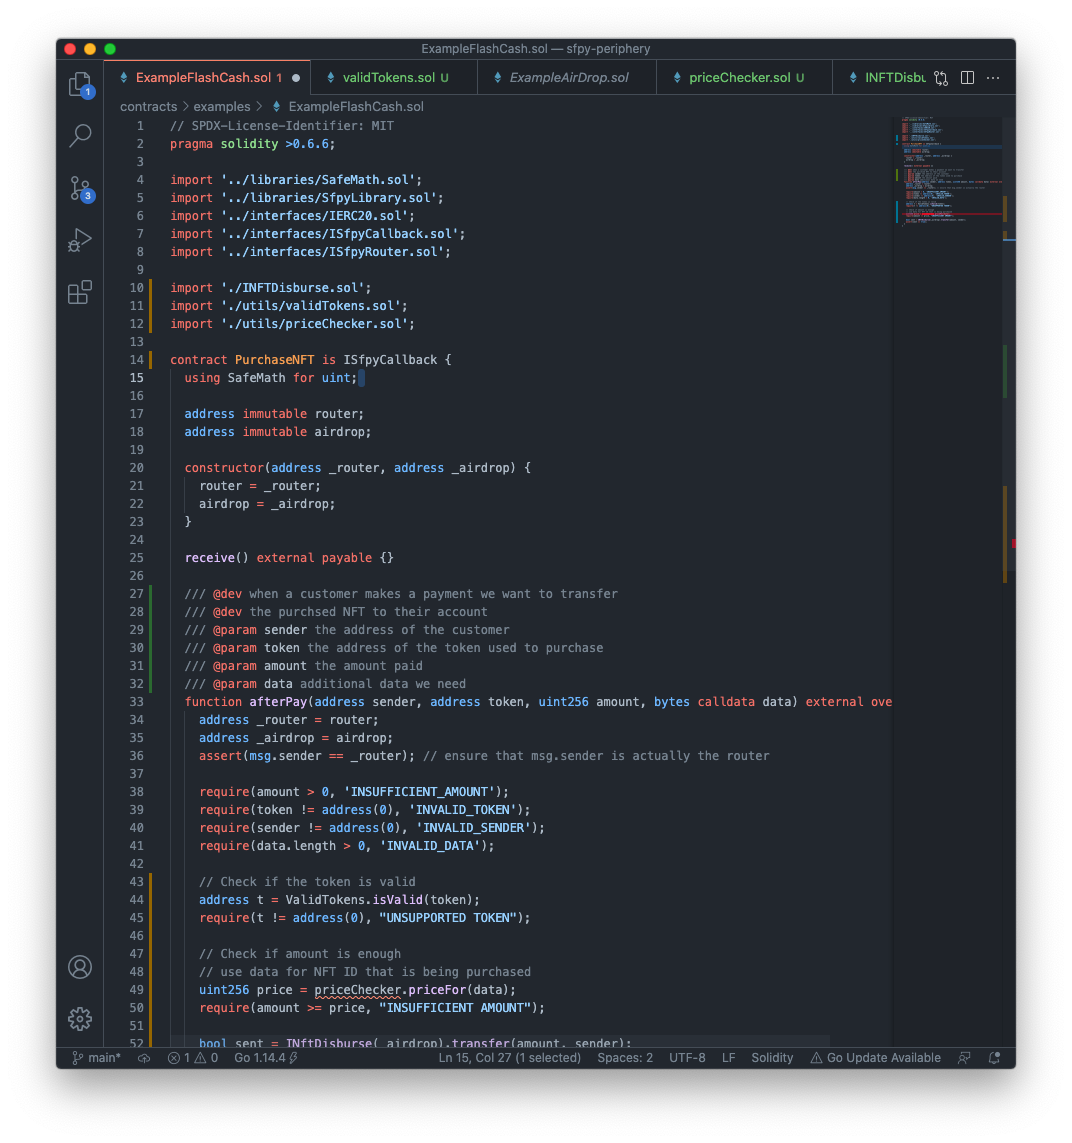The height and width of the screenshot is (1143, 1072).
Task: Switch to the ExampleAirDrop.sol tab
Action: click(567, 77)
